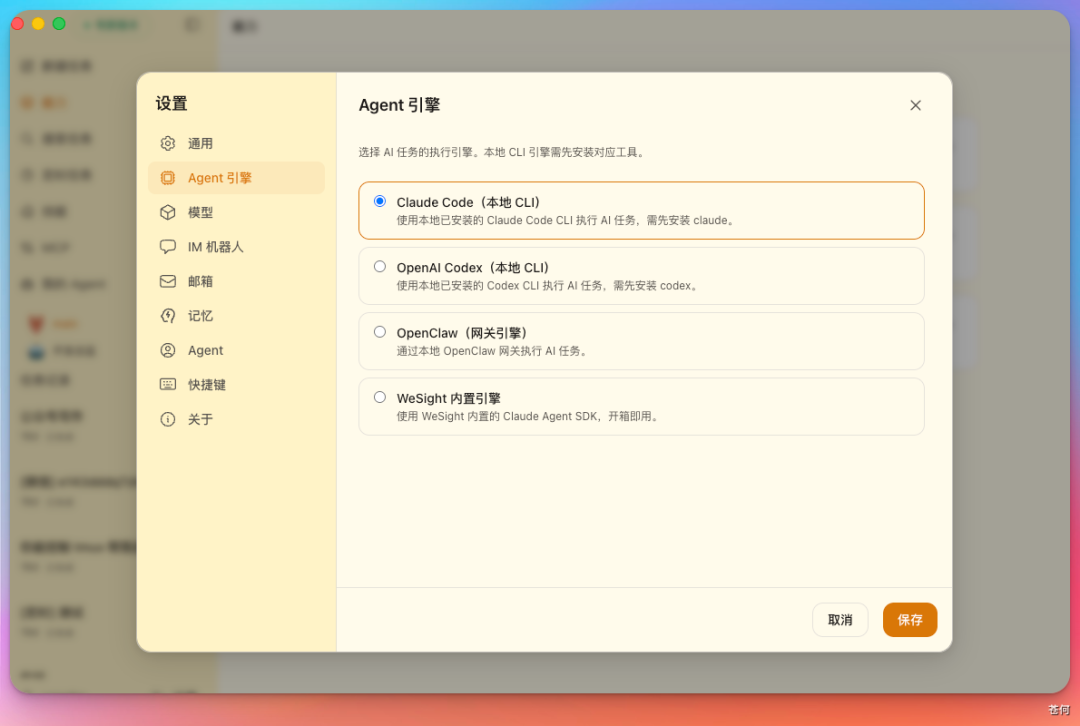
Task: Click the chip icon beside Agent 引擎
Action: pyautogui.click(x=167, y=177)
